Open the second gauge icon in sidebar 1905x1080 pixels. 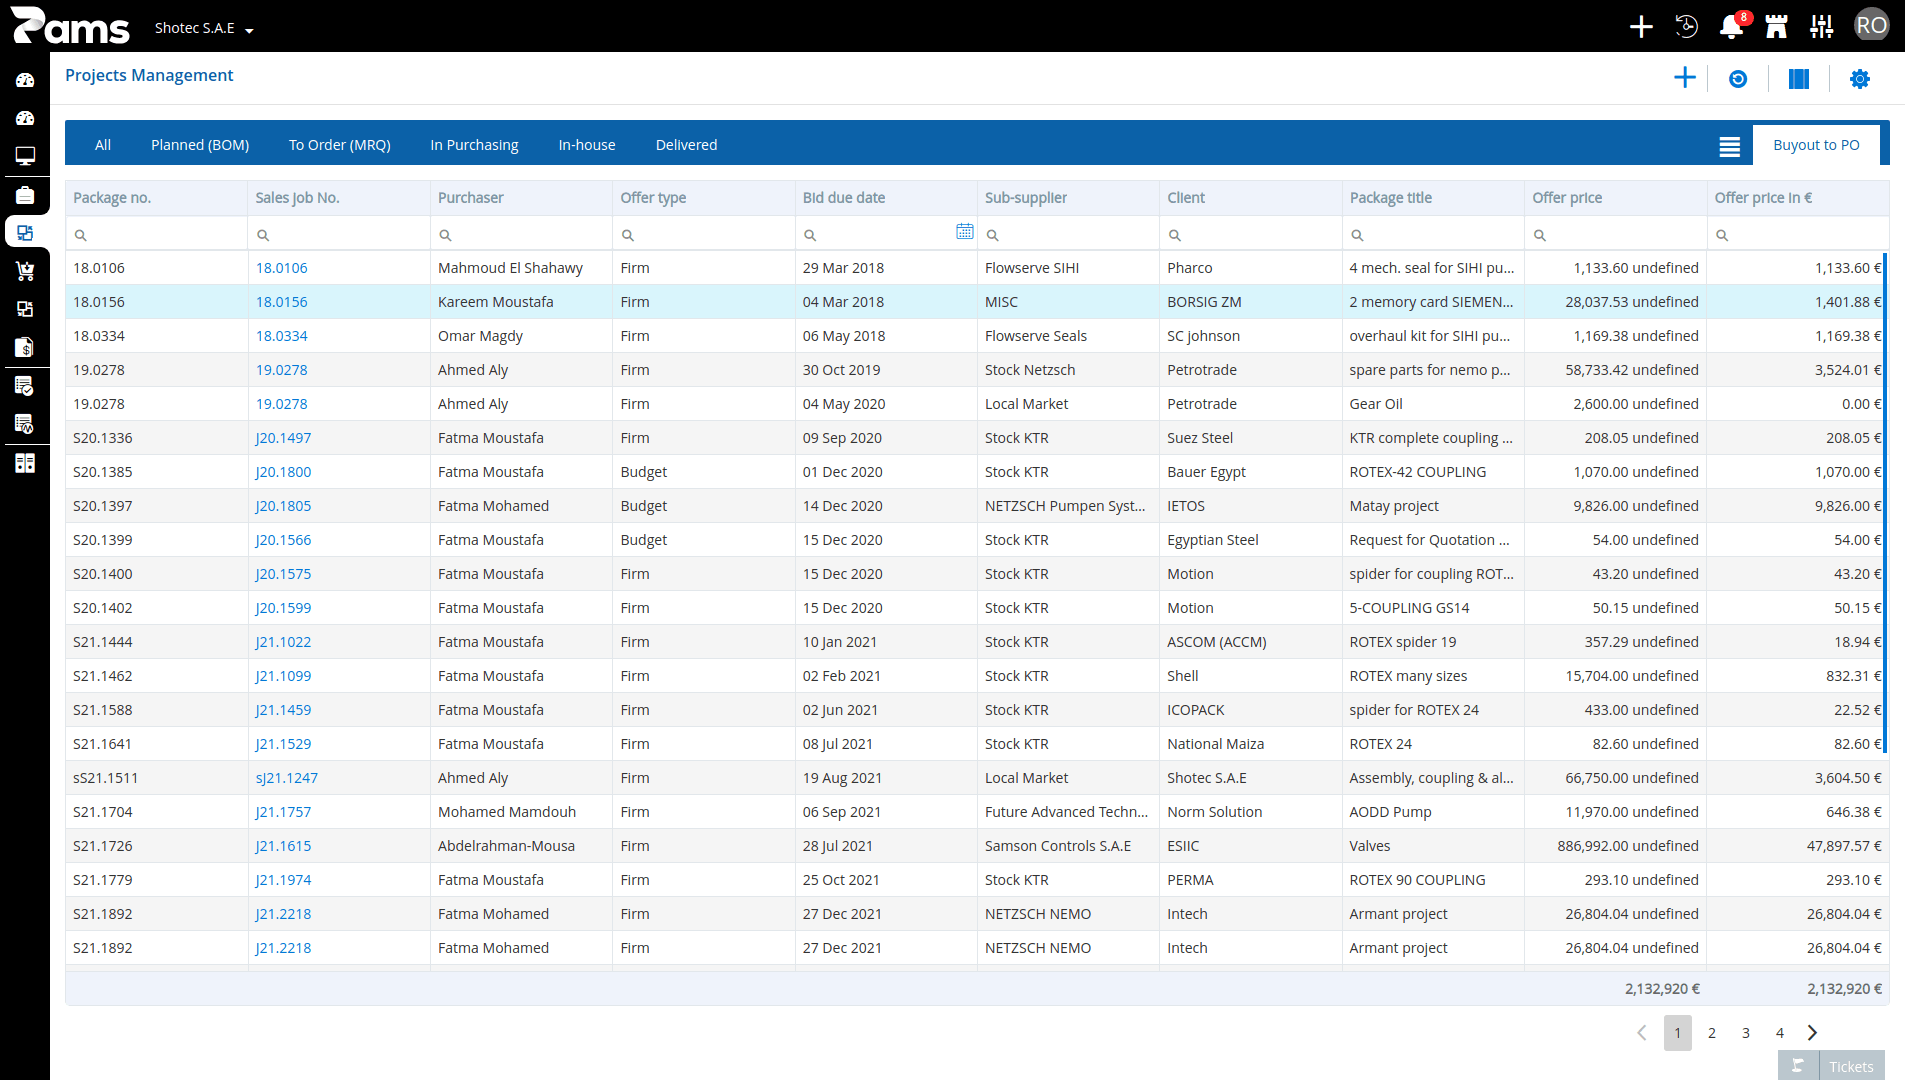click(x=25, y=118)
